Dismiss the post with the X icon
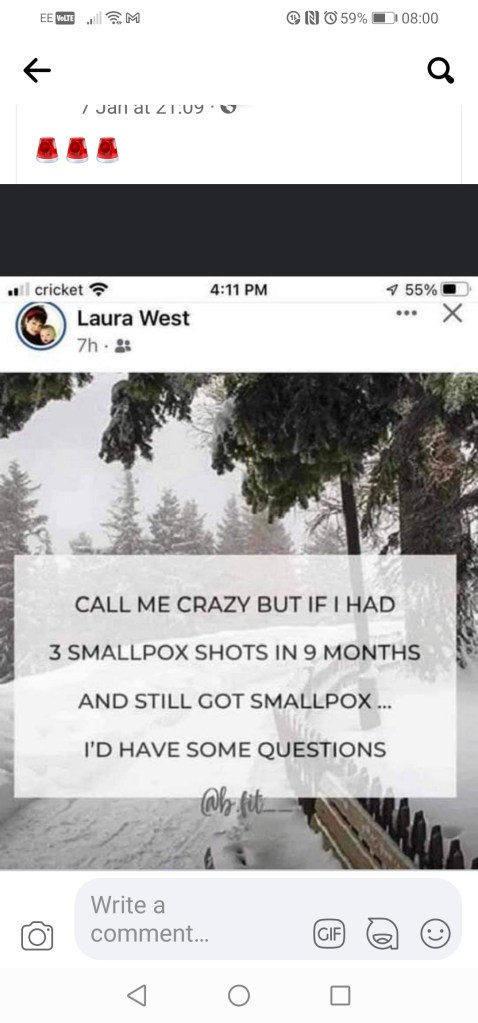Viewport: 478px width, 1023px height. [x=452, y=314]
